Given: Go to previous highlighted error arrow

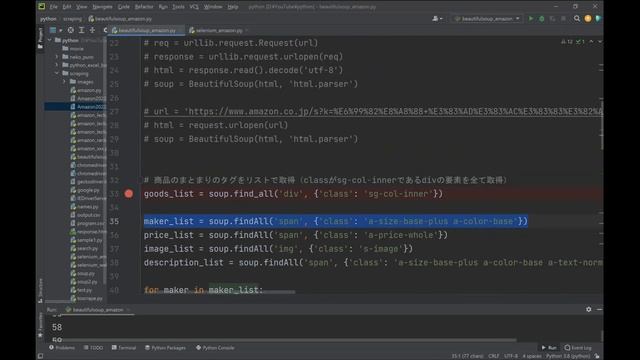Looking at the screenshot, I should [591, 42].
